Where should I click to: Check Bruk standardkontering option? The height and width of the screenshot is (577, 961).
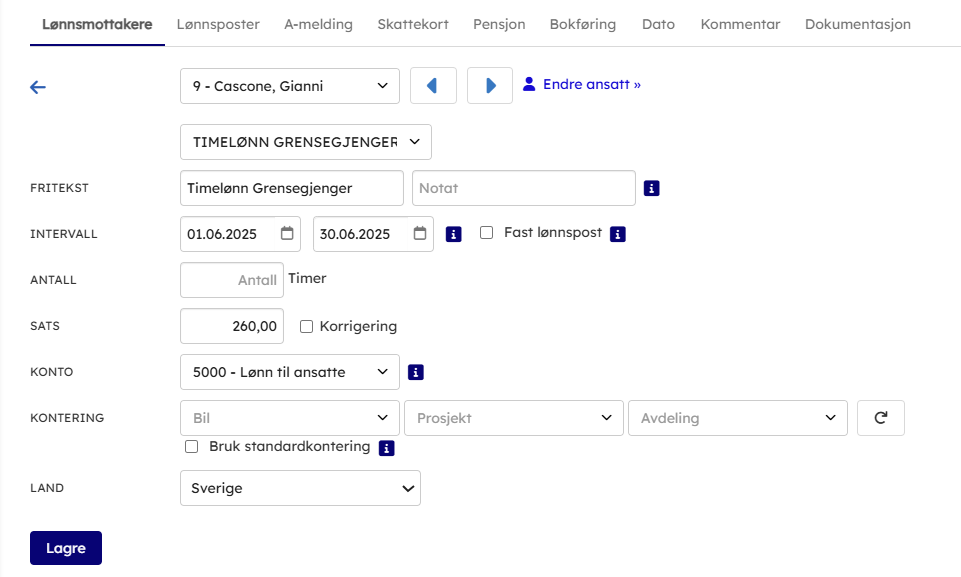pyautogui.click(x=192, y=447)
